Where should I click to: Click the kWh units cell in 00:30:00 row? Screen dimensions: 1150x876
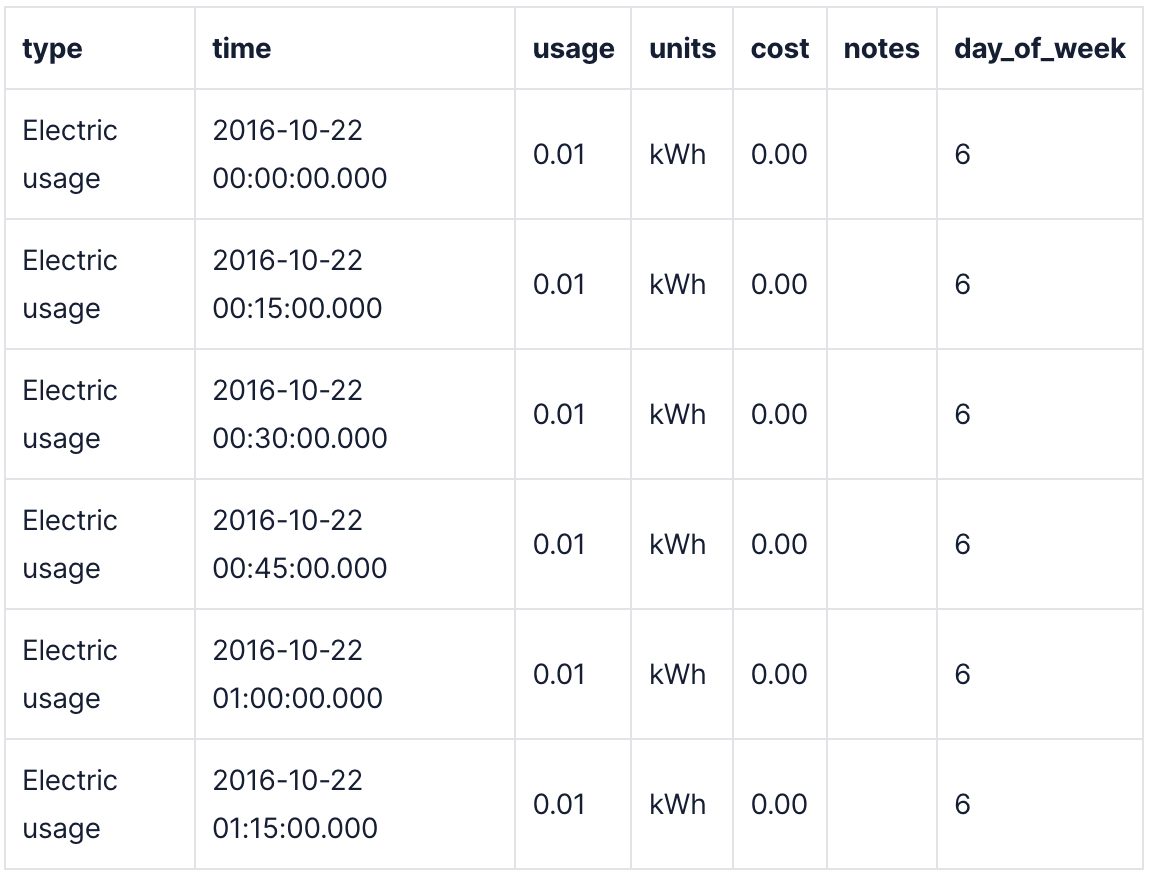click(x=677, y=414)
